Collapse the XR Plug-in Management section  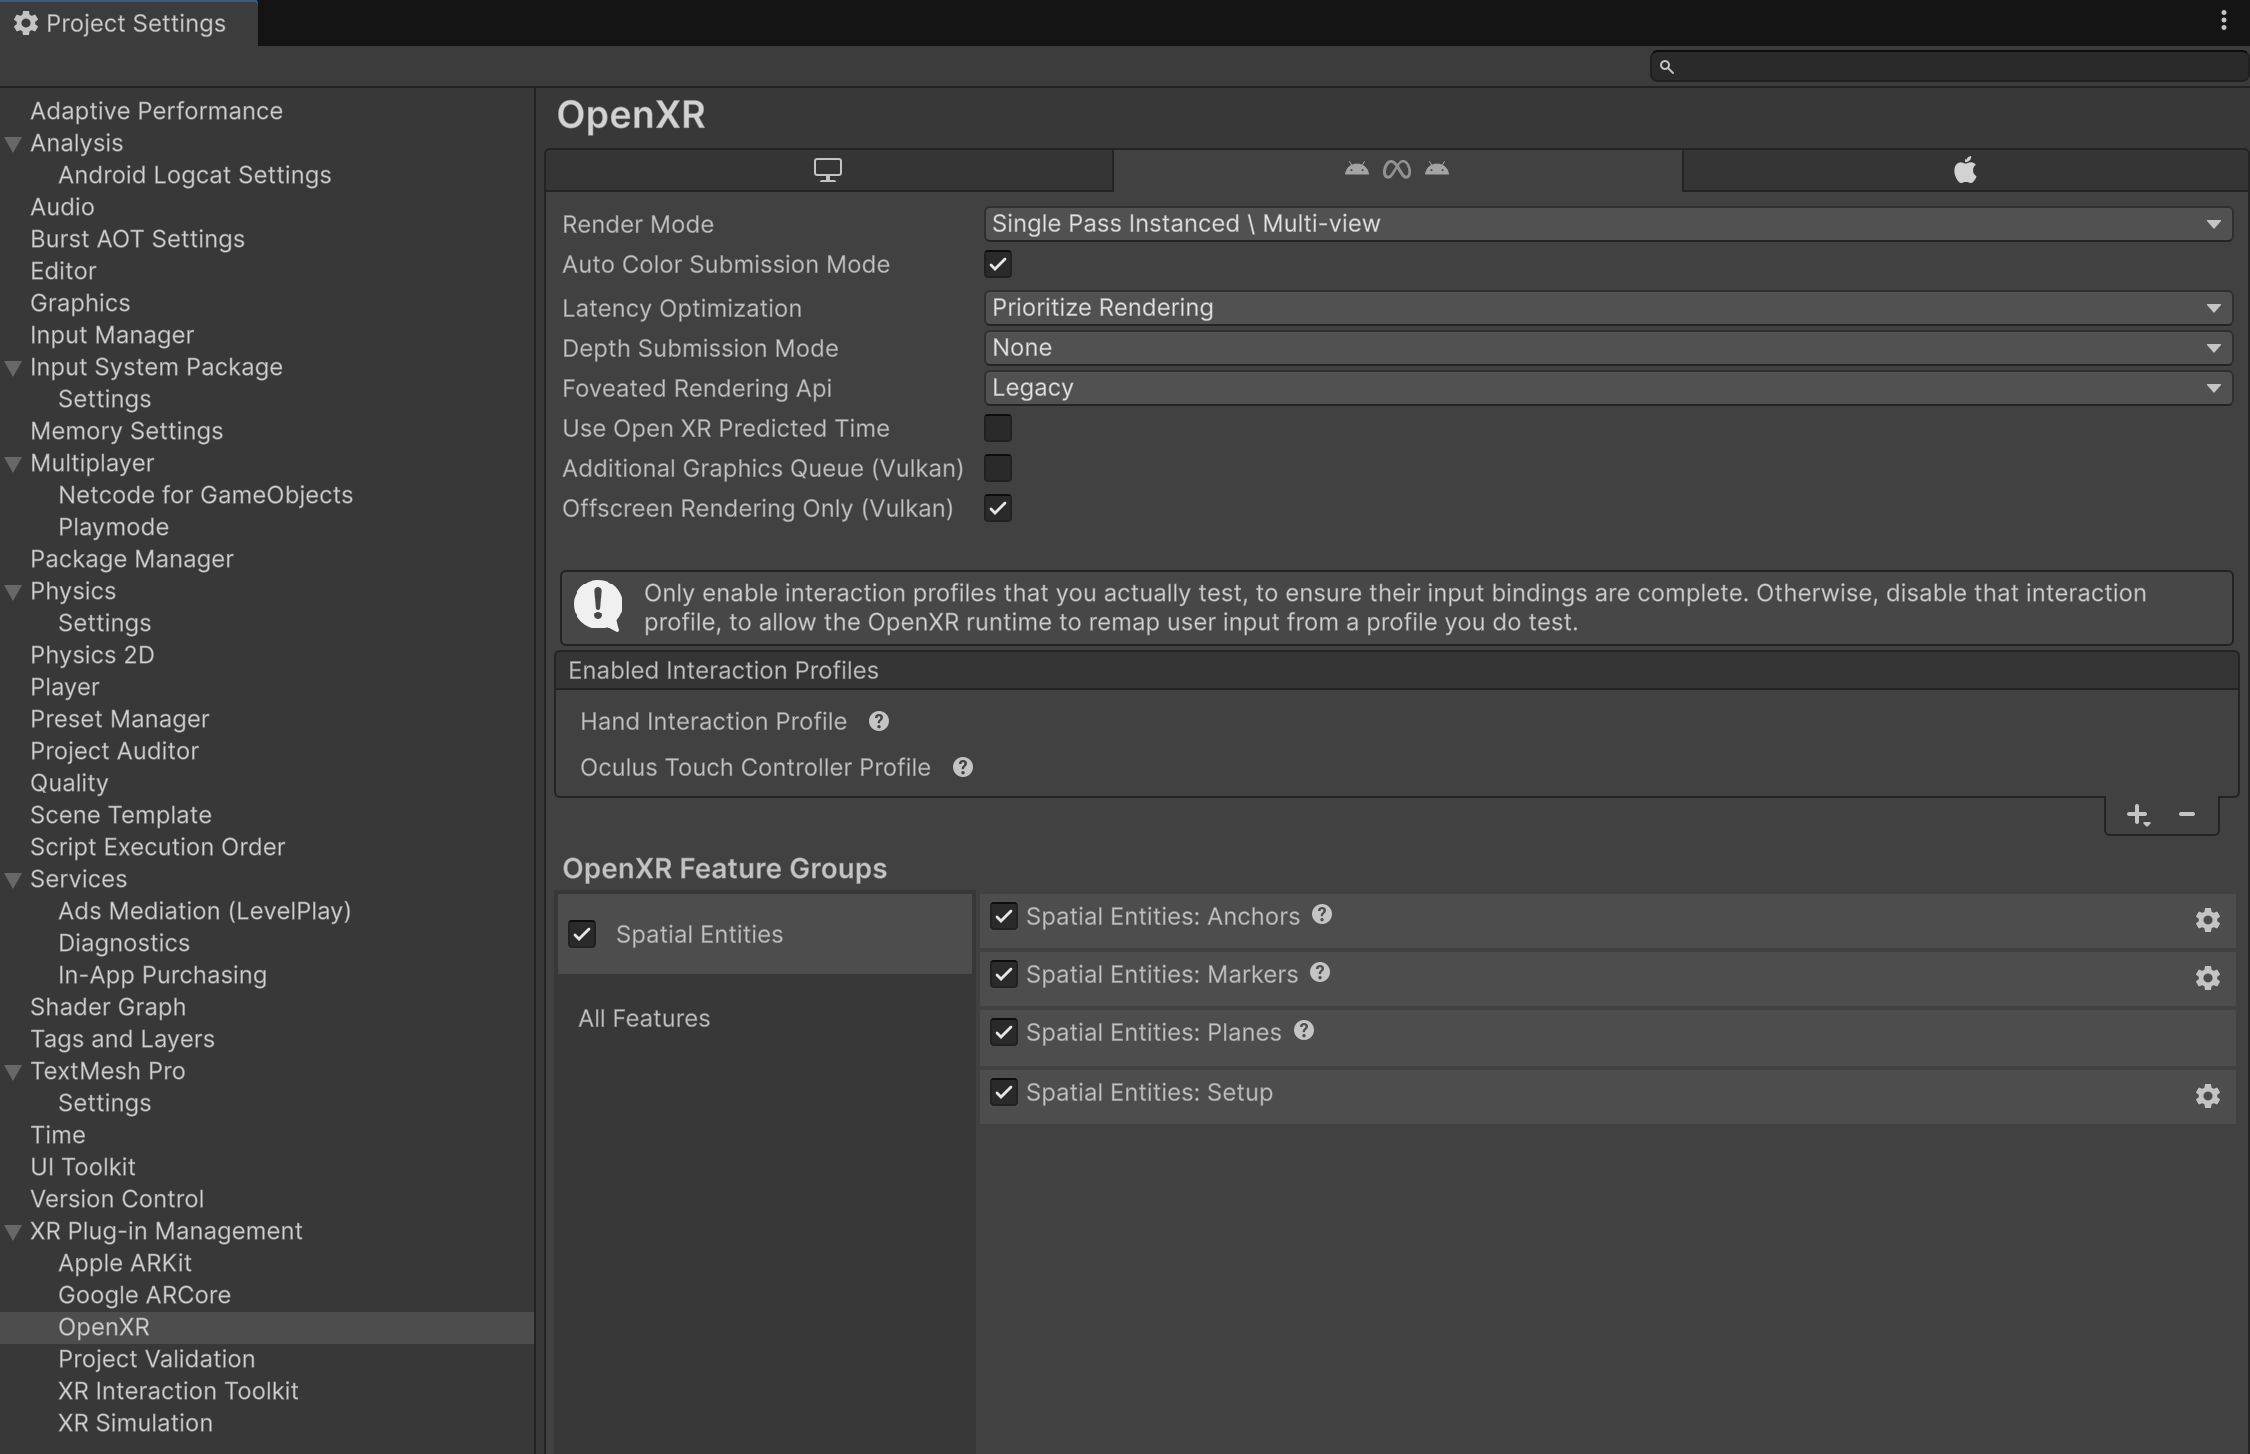[14, 1232]
